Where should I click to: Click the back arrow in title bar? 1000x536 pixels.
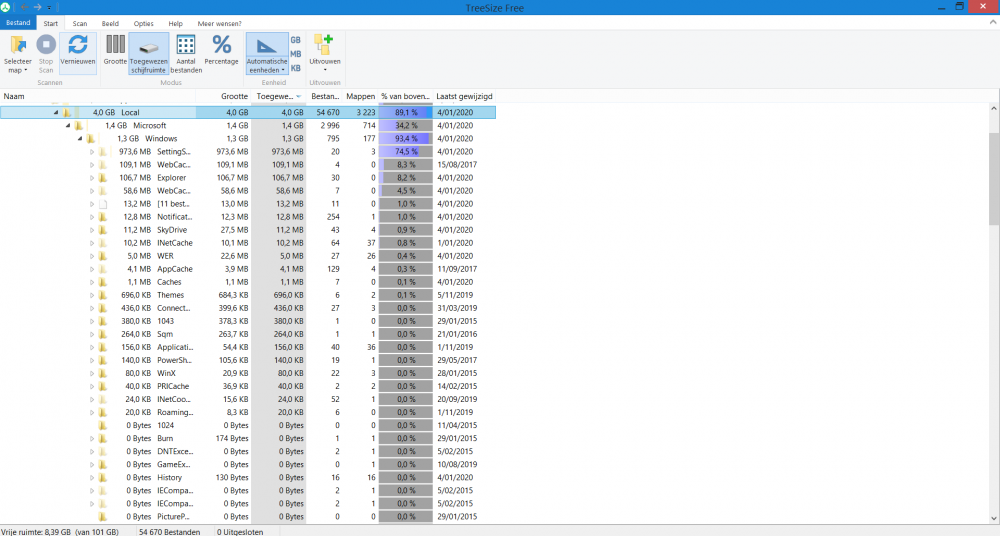pos(22,7)
